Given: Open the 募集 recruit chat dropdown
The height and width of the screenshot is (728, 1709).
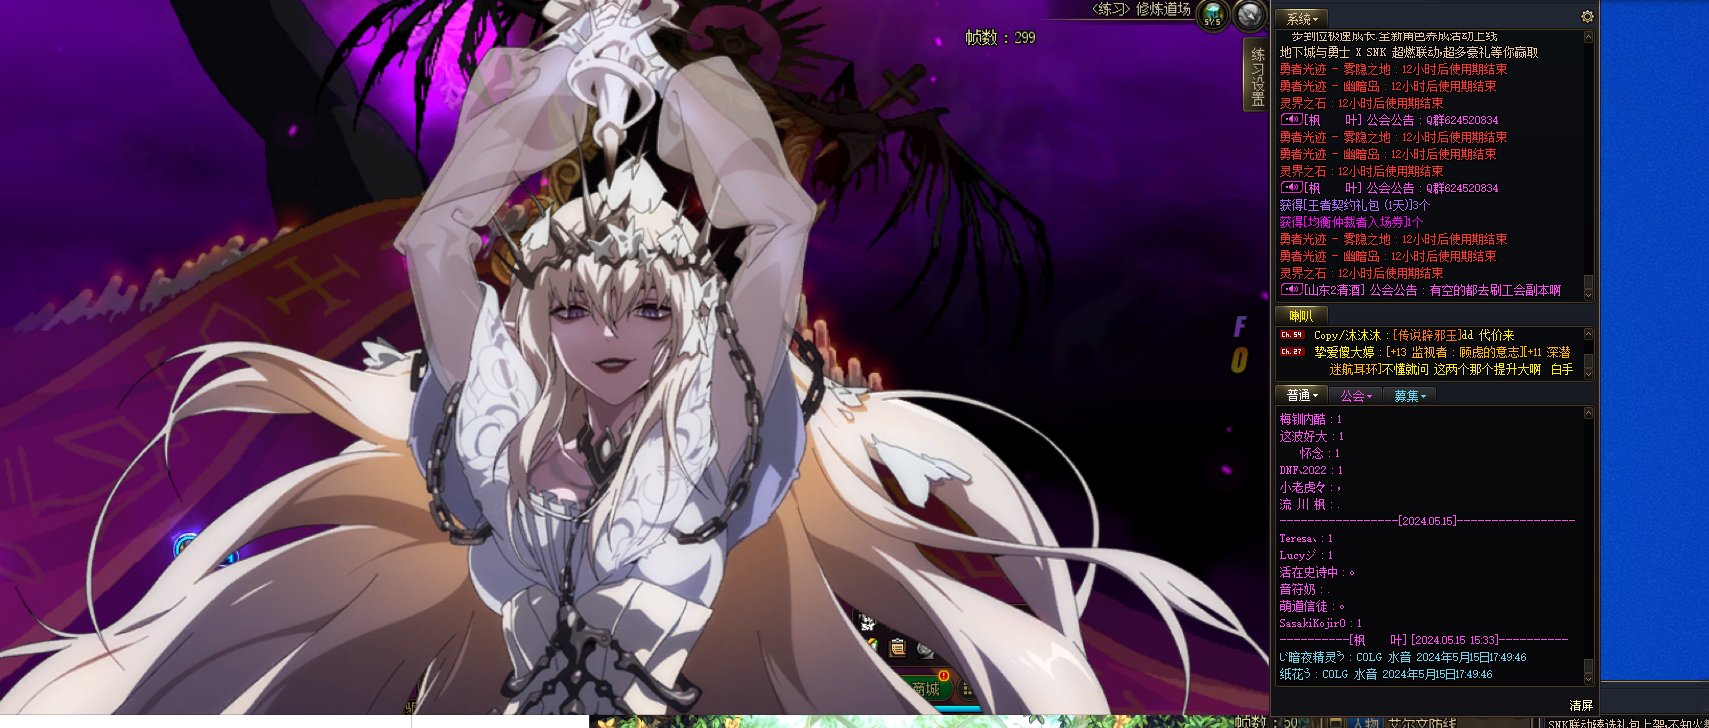Looking at the screenshot, I should point(1410,396).
